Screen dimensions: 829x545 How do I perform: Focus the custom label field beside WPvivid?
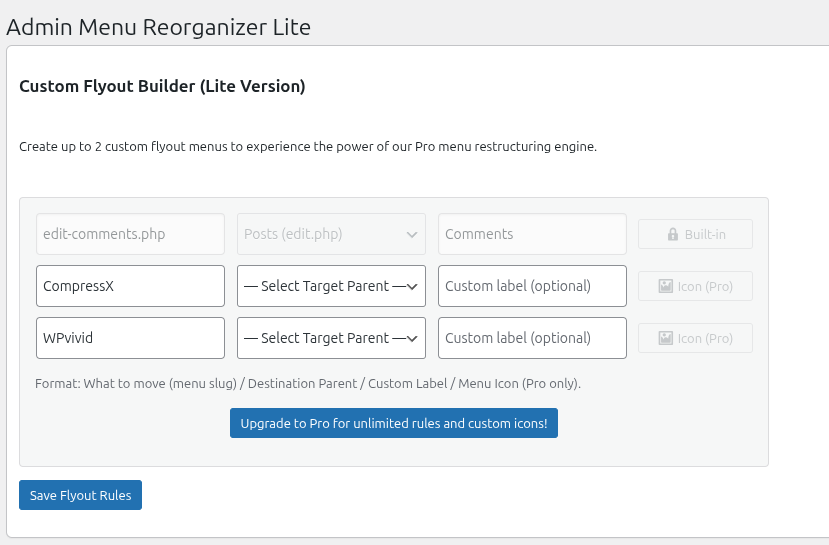click(532, 338)
